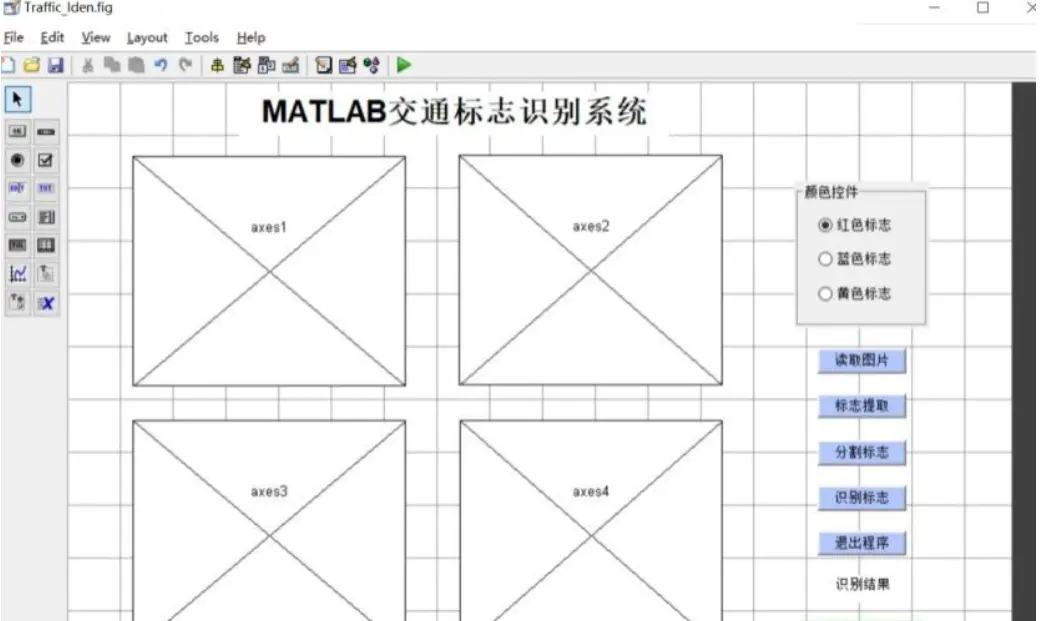
Task: Choose the Pop-up Menu component tool
Action: pyautogui.click(x=17, y=217)
